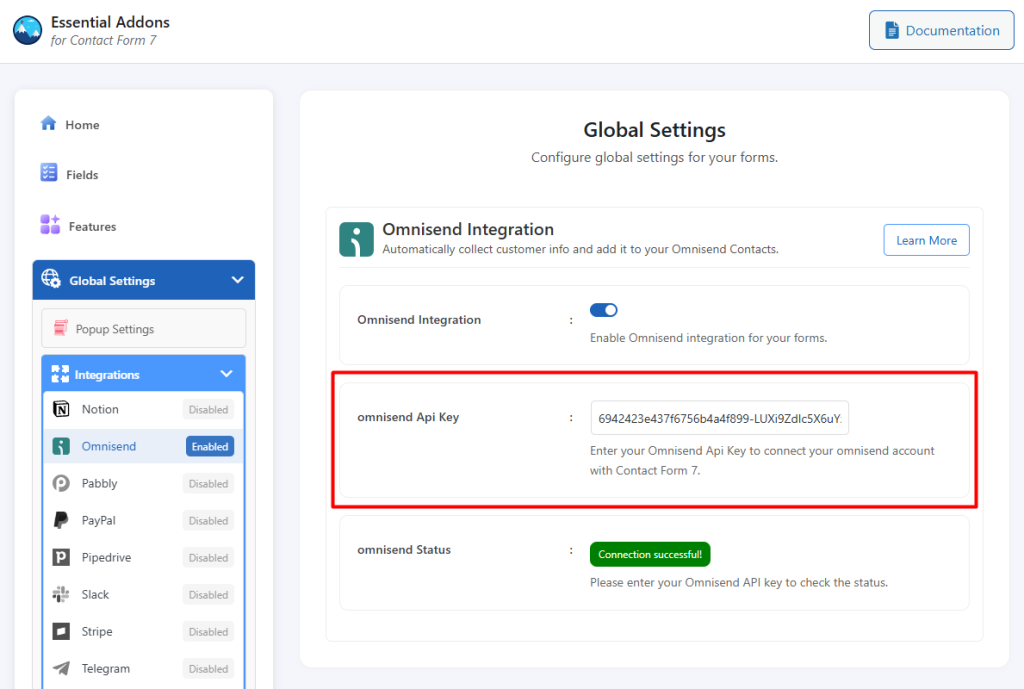
Task: Click the Features grid icon
Action: pyautogui.click(x=50, y=224)
